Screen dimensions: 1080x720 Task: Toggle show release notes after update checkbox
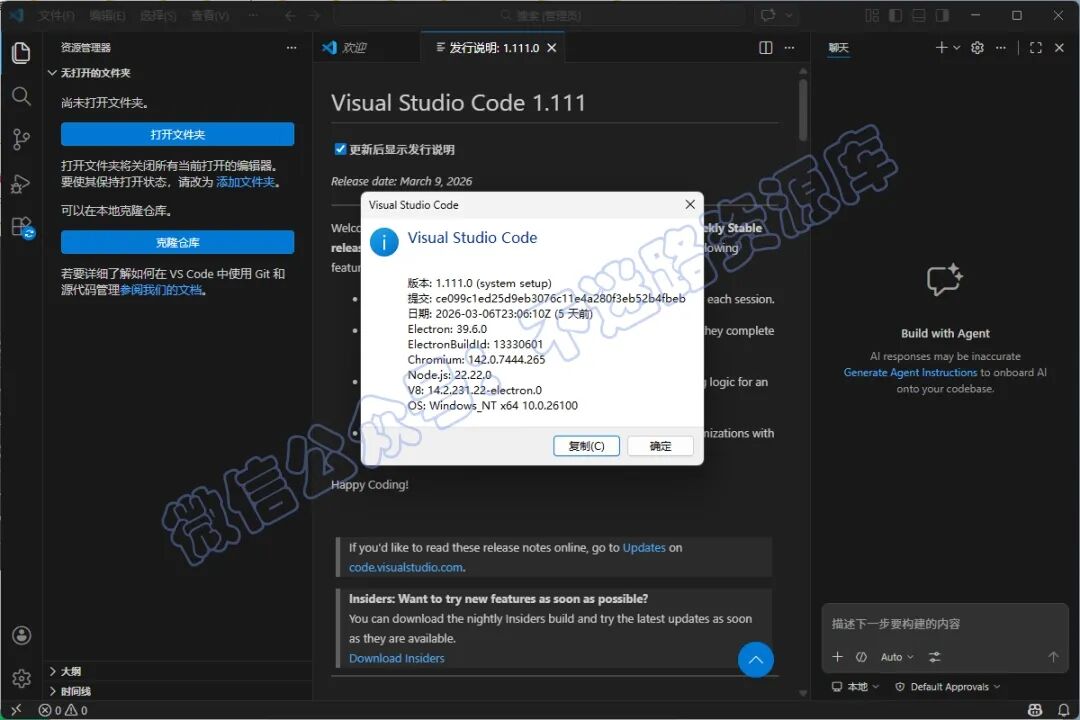(340, 149)
